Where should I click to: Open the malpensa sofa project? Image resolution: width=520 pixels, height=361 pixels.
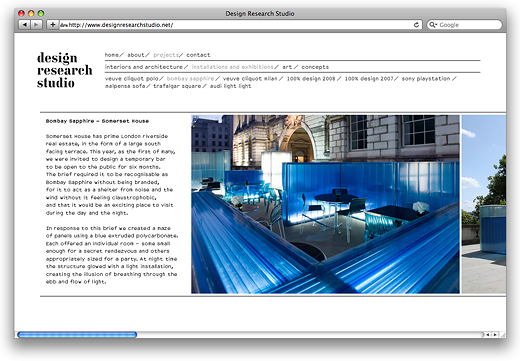click(x=125, y=86)
